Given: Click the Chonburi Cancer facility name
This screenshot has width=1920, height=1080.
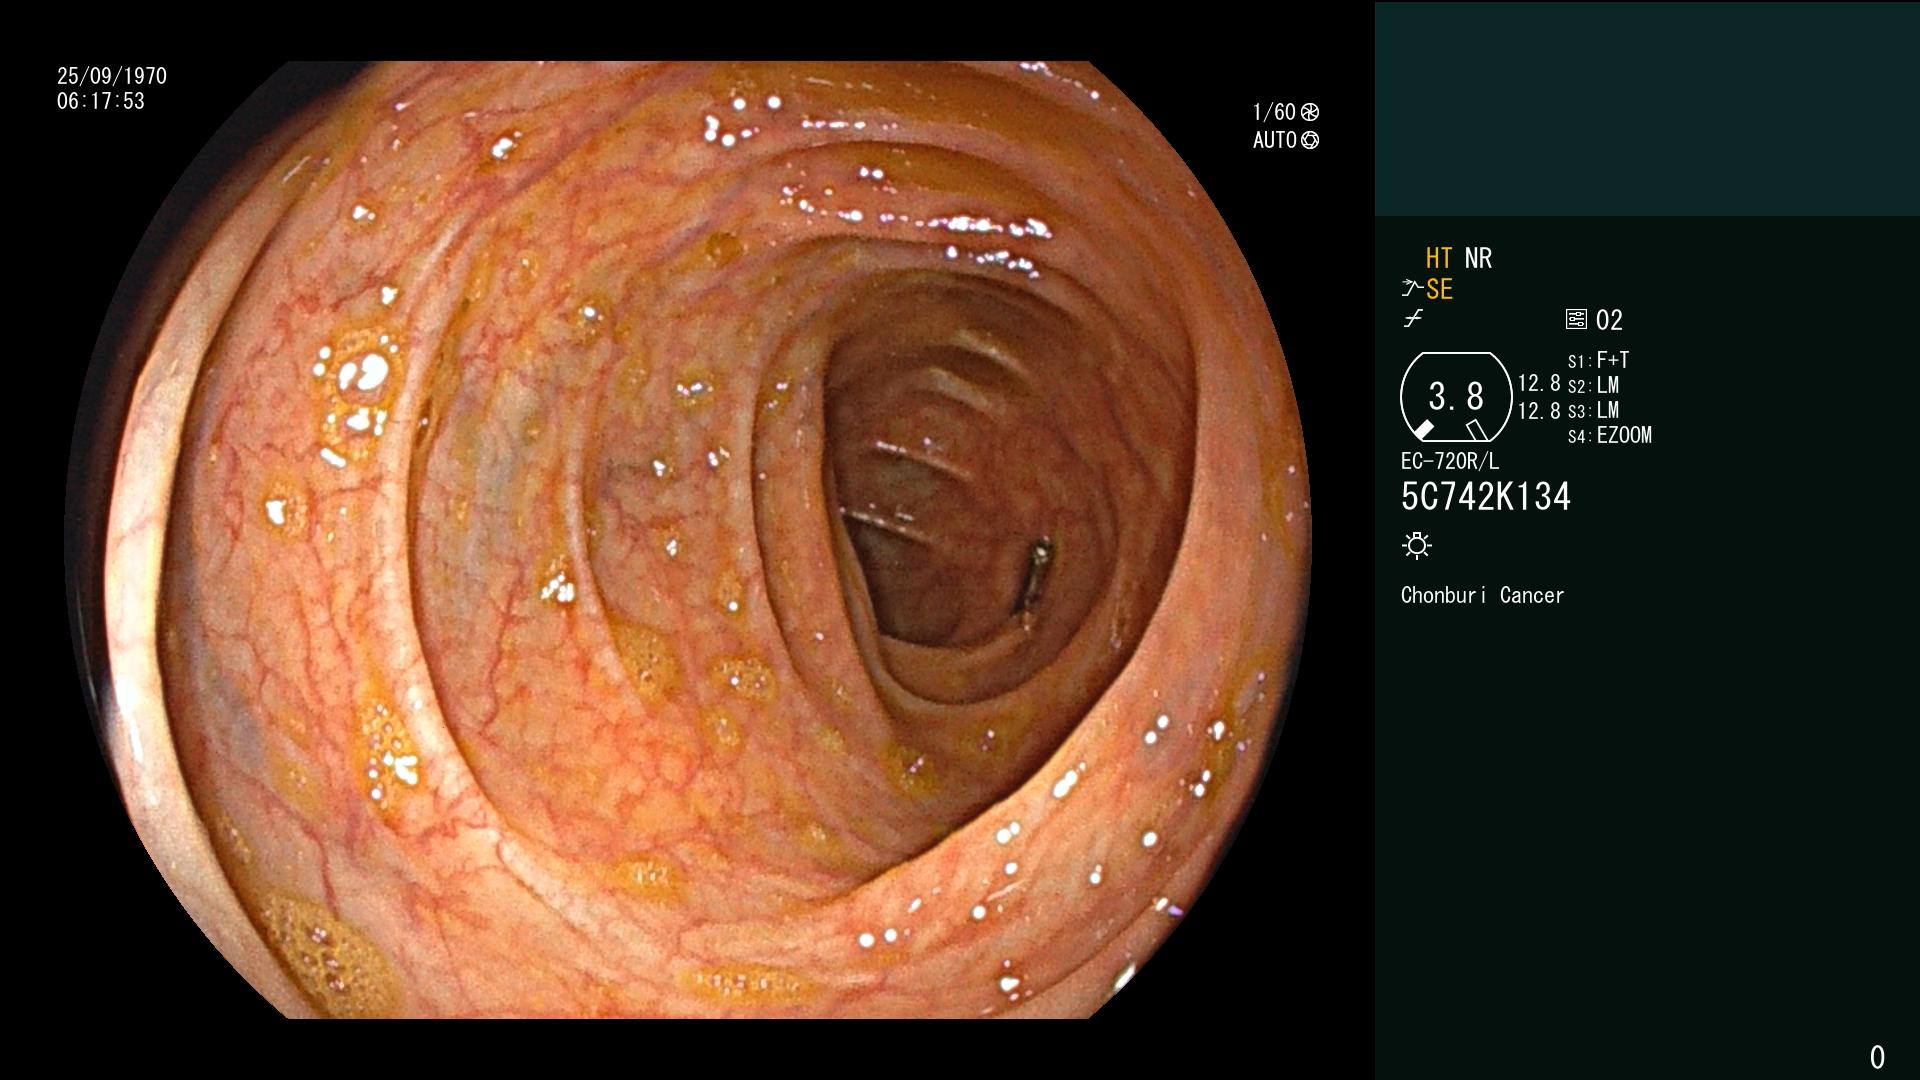Looking at the screenshot, I should point(1482,595).
